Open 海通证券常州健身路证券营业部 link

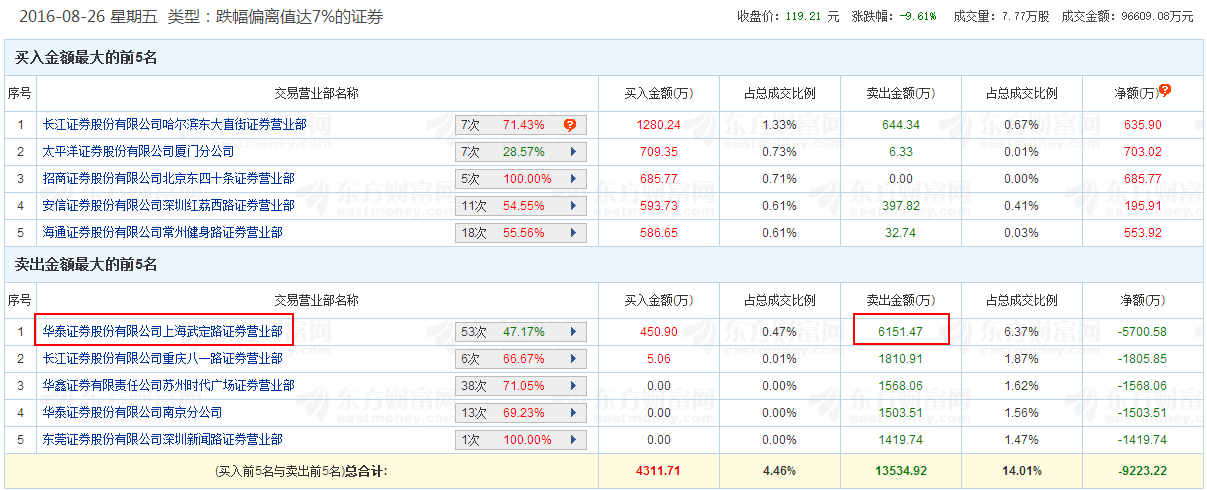tap(162, 232)
